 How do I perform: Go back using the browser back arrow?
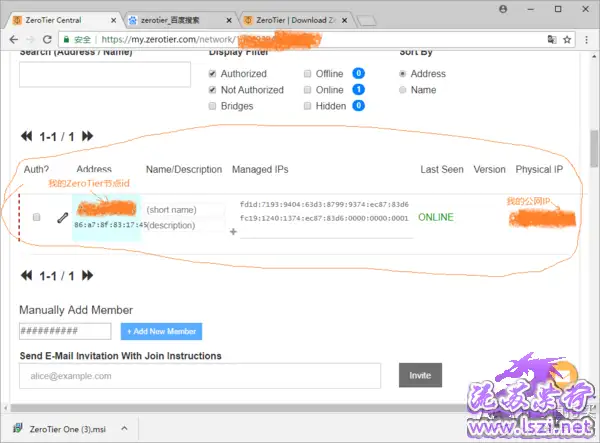tap(14, 39)
